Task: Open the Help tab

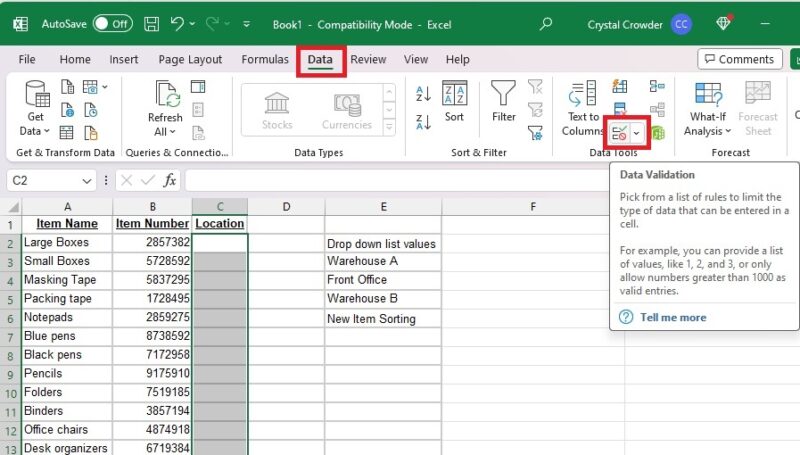Action: (x=457, y=59)
